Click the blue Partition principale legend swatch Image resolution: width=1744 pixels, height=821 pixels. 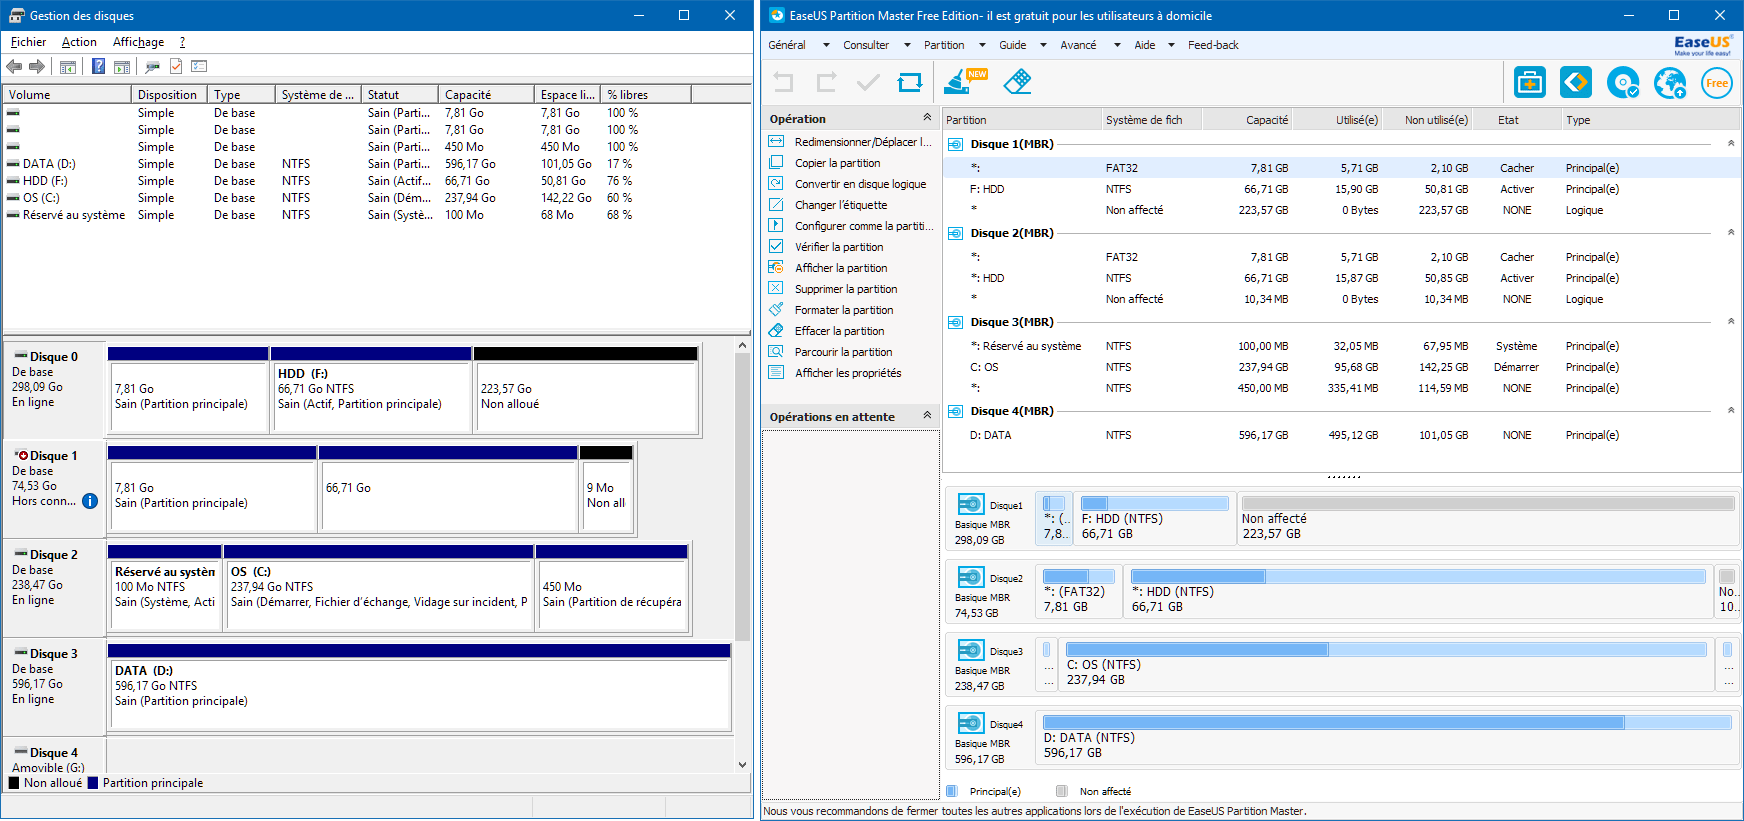coord(93,783)
